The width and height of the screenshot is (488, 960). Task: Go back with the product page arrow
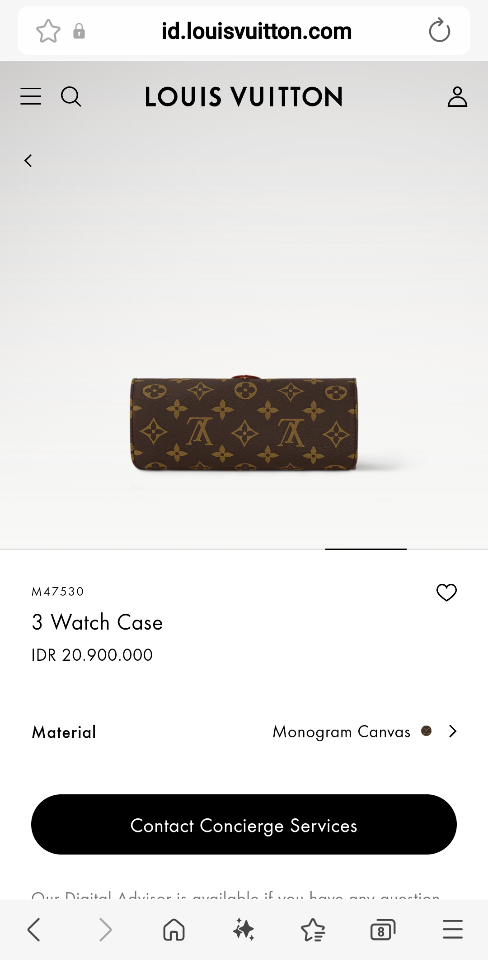28,160
